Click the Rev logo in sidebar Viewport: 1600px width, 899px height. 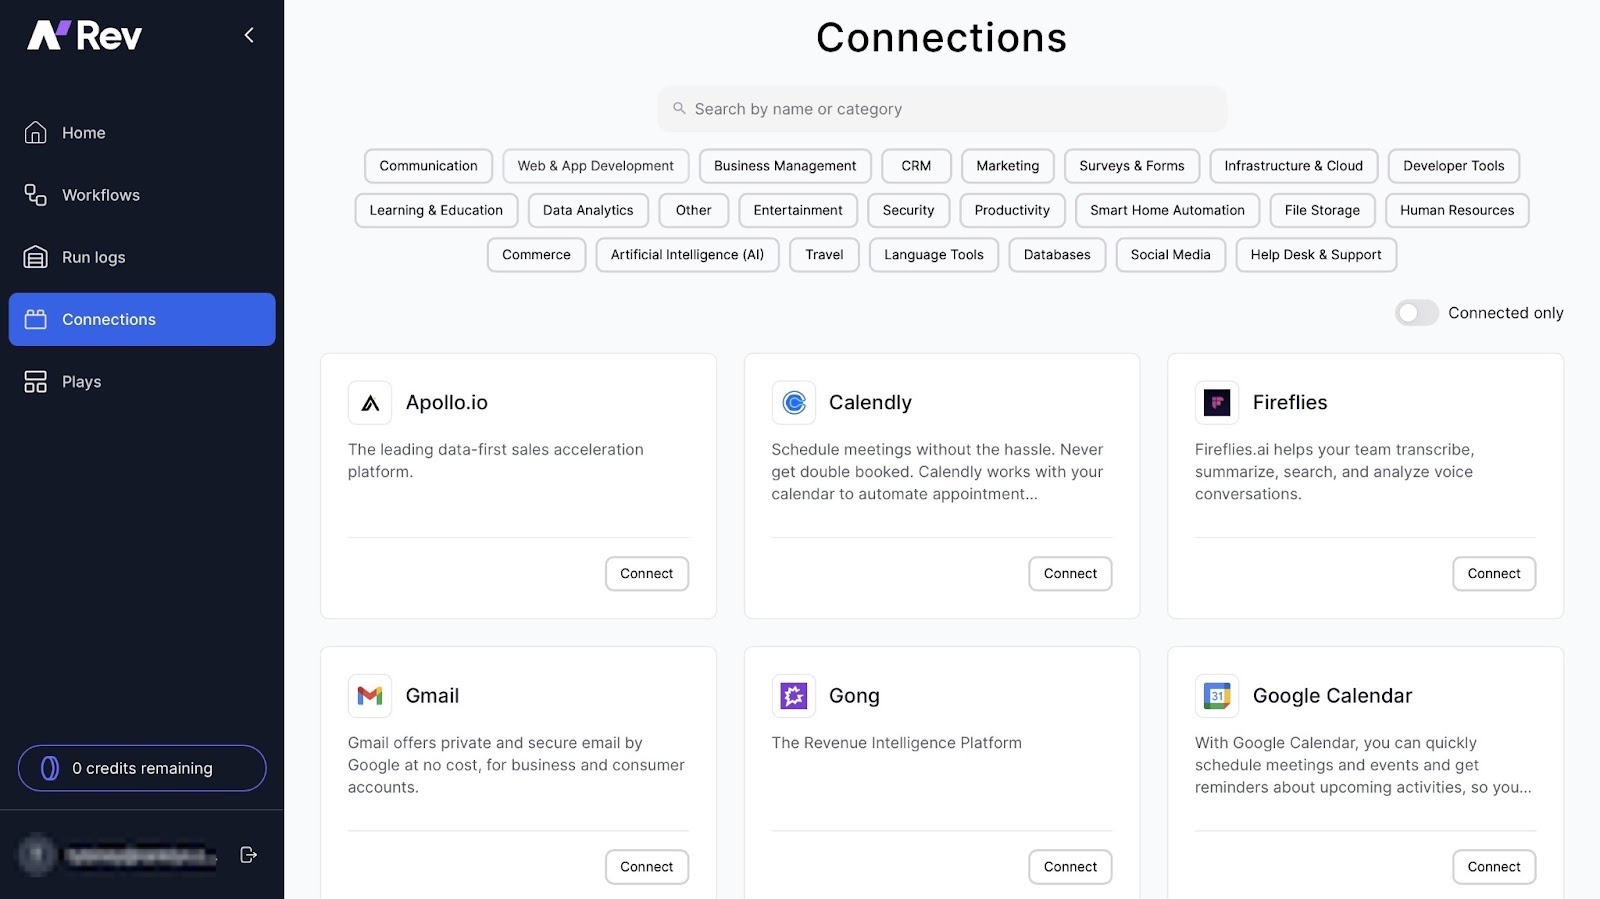click(85, 36)
